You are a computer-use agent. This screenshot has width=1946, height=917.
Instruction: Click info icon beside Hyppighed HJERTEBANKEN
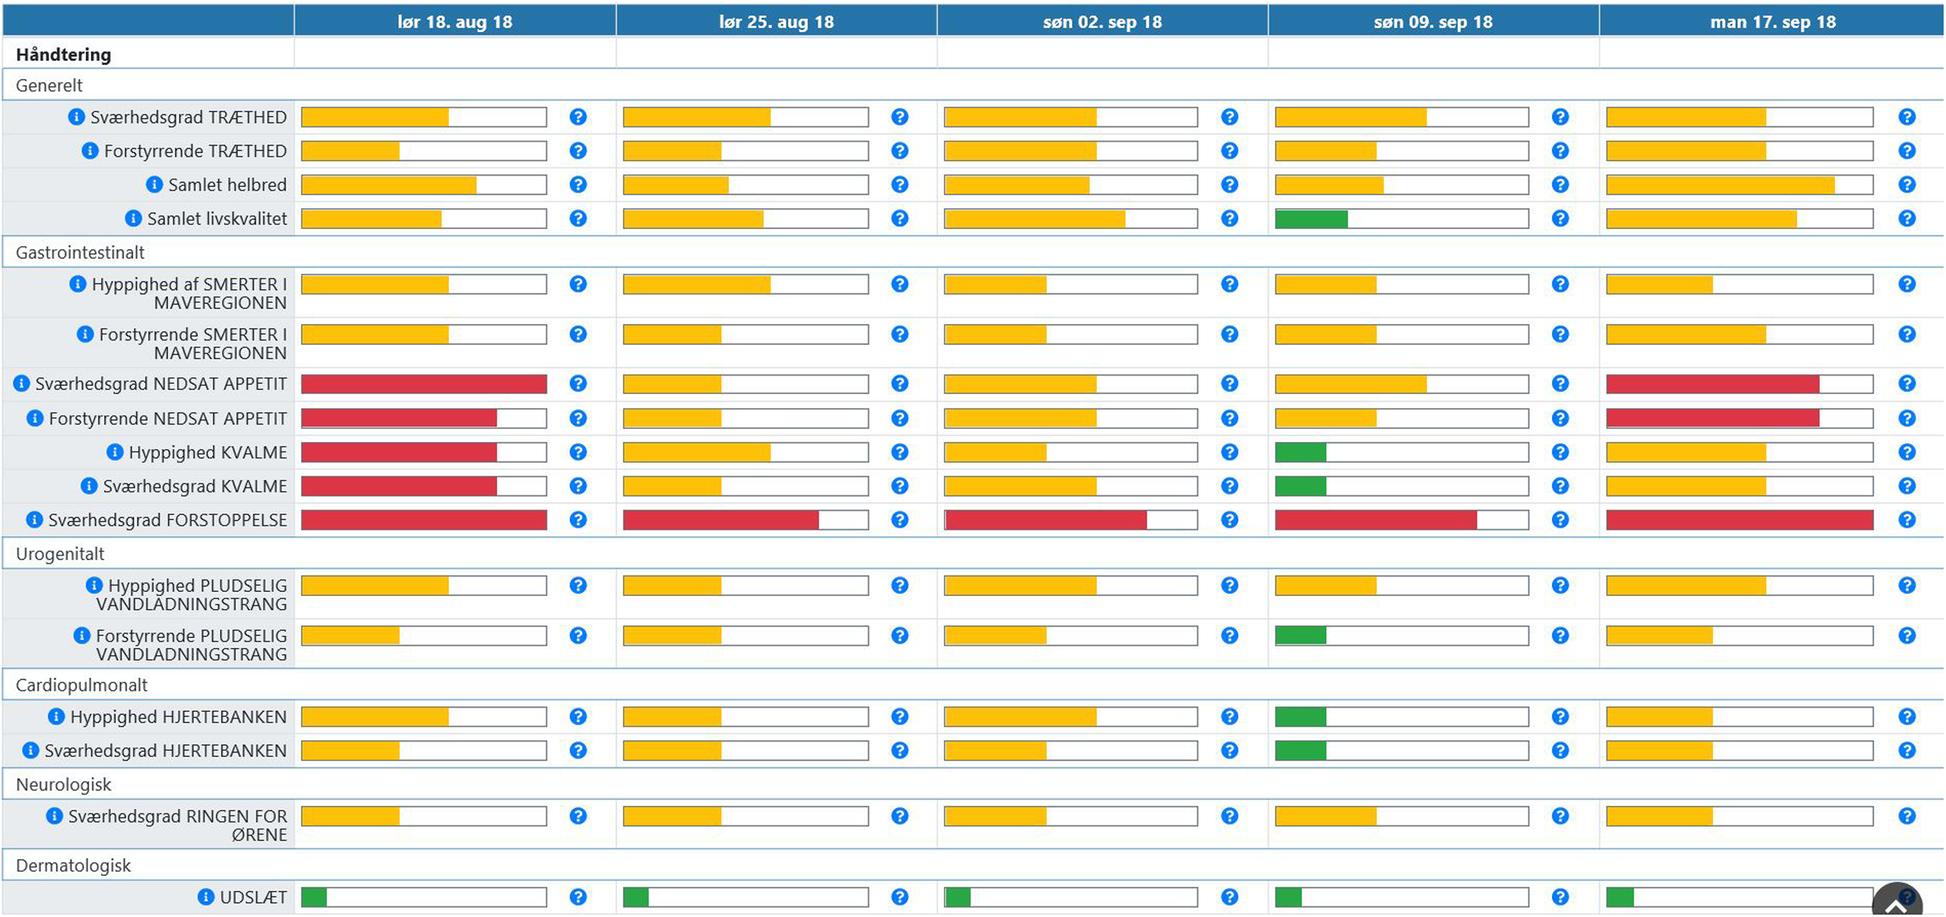[56, 717]
